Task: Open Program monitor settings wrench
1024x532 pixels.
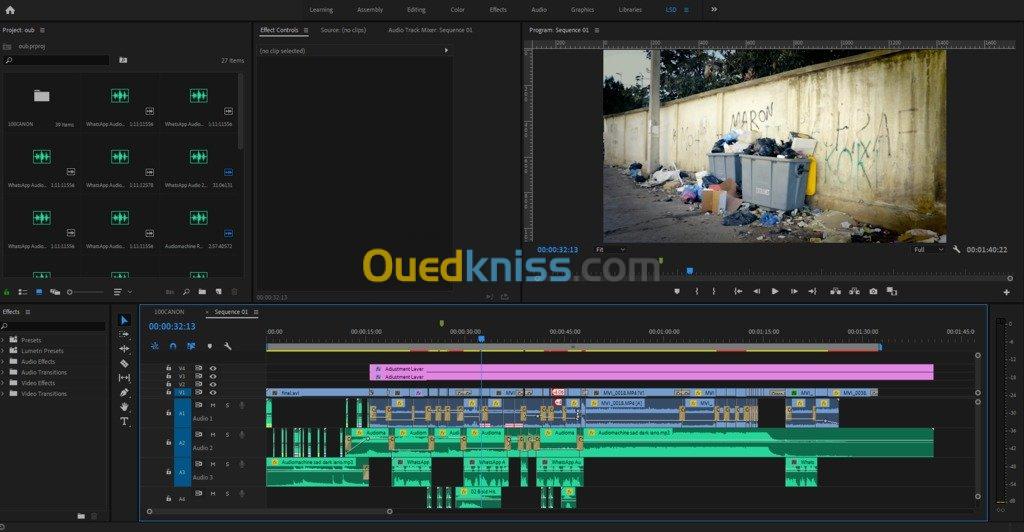Action: [x=957, y=249]
